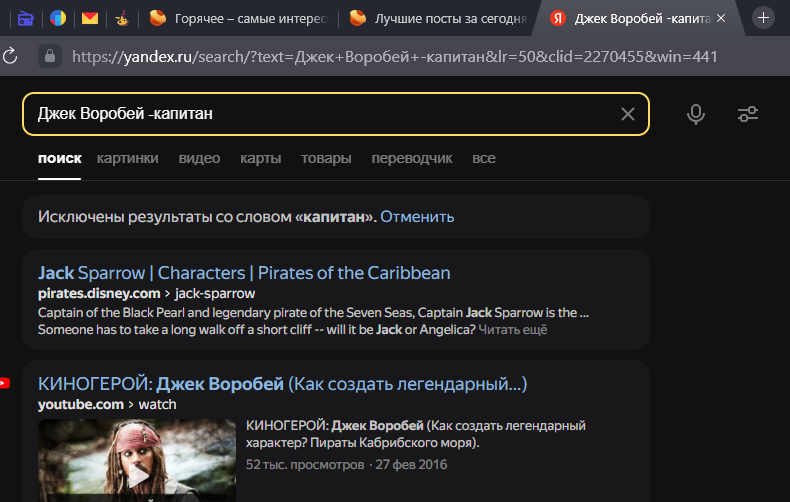Screen dimensions: 790x502
Task: Click the favicon of the 'Горячее' tab
Action: tap(158, 18)
